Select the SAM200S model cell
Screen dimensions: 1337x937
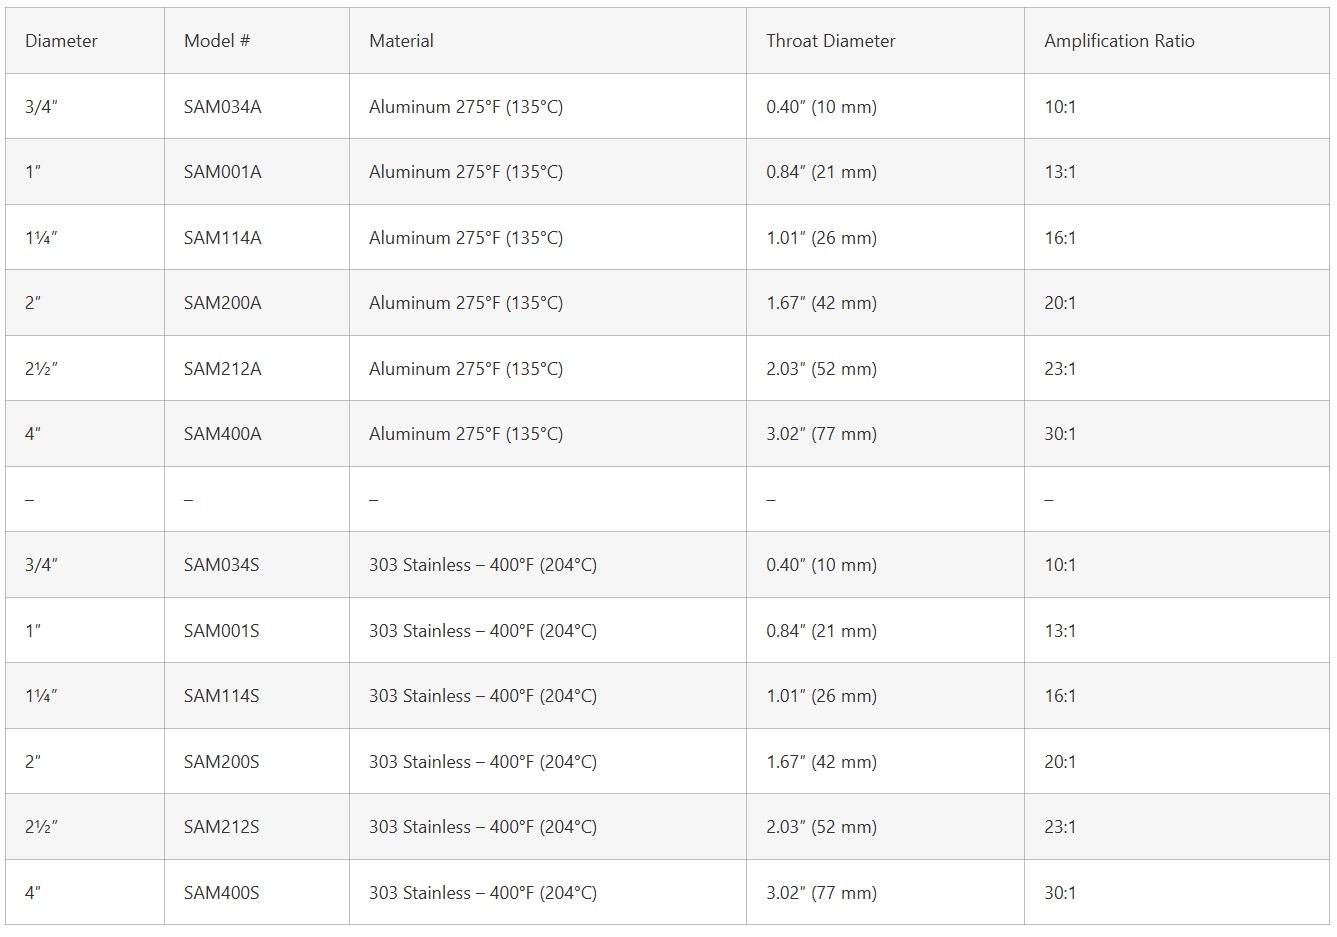tap(221, 762)
